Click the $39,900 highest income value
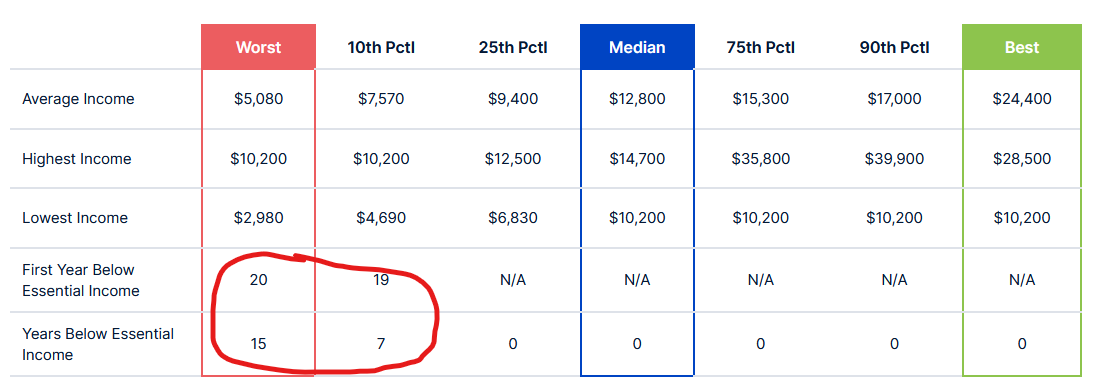The image size is (1095, 389). [895, 159]
